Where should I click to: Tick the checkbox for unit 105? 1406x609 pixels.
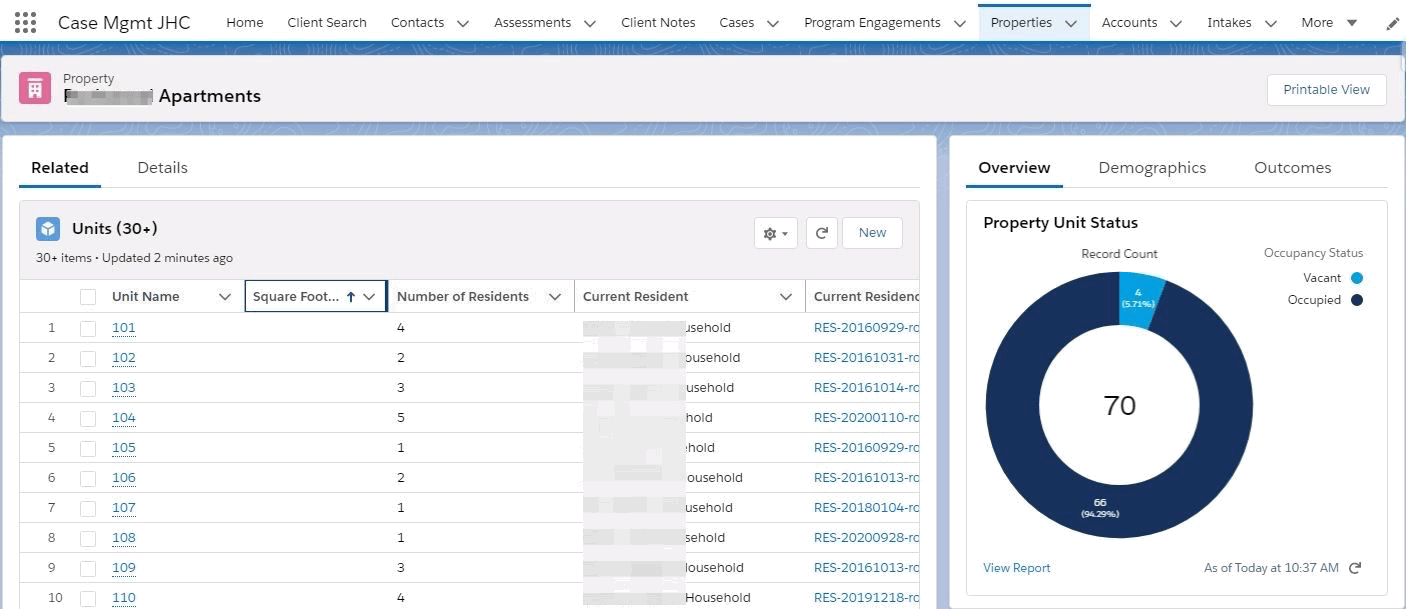click(x=88, y=448)
